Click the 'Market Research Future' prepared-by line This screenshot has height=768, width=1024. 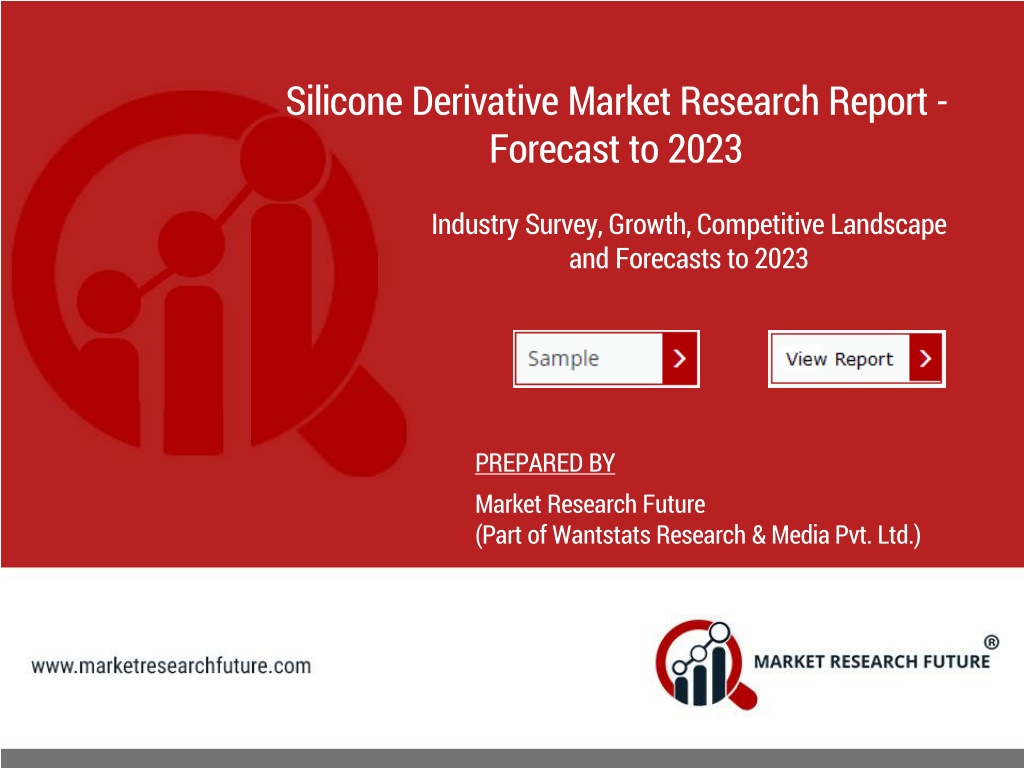(x=590, y=504)
